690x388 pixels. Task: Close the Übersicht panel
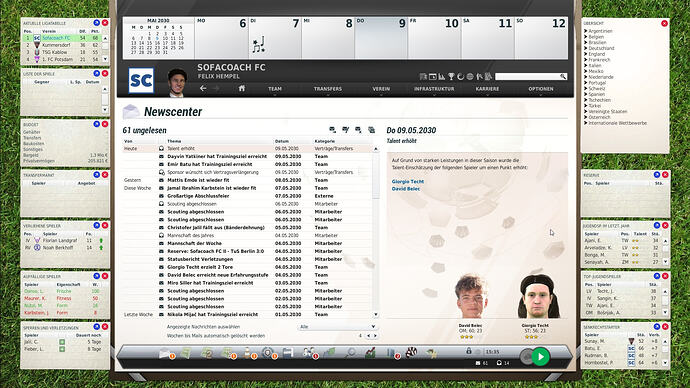point(664,23)
